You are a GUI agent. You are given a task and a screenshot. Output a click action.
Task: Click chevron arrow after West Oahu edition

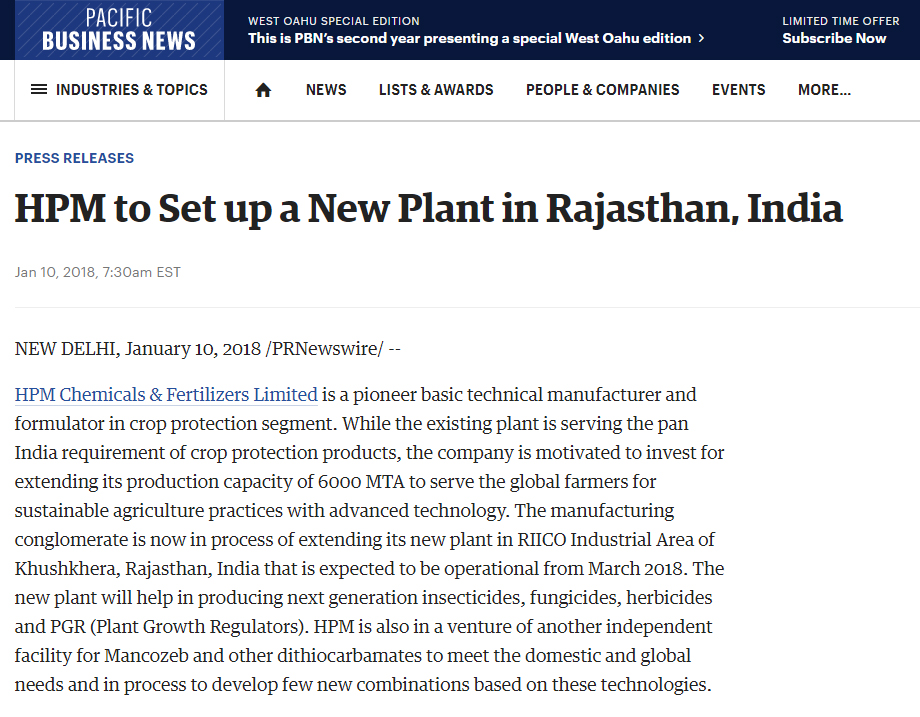pos(701,39)
